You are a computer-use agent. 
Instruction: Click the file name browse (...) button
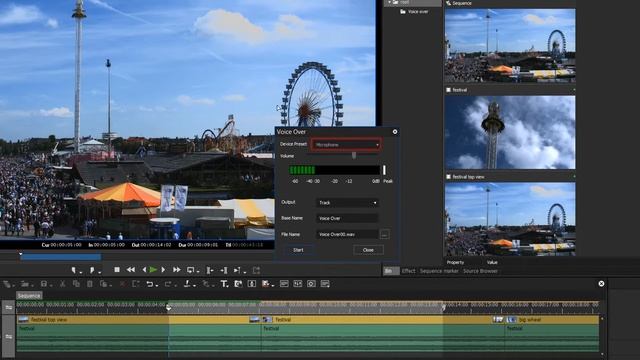point(384,234)
